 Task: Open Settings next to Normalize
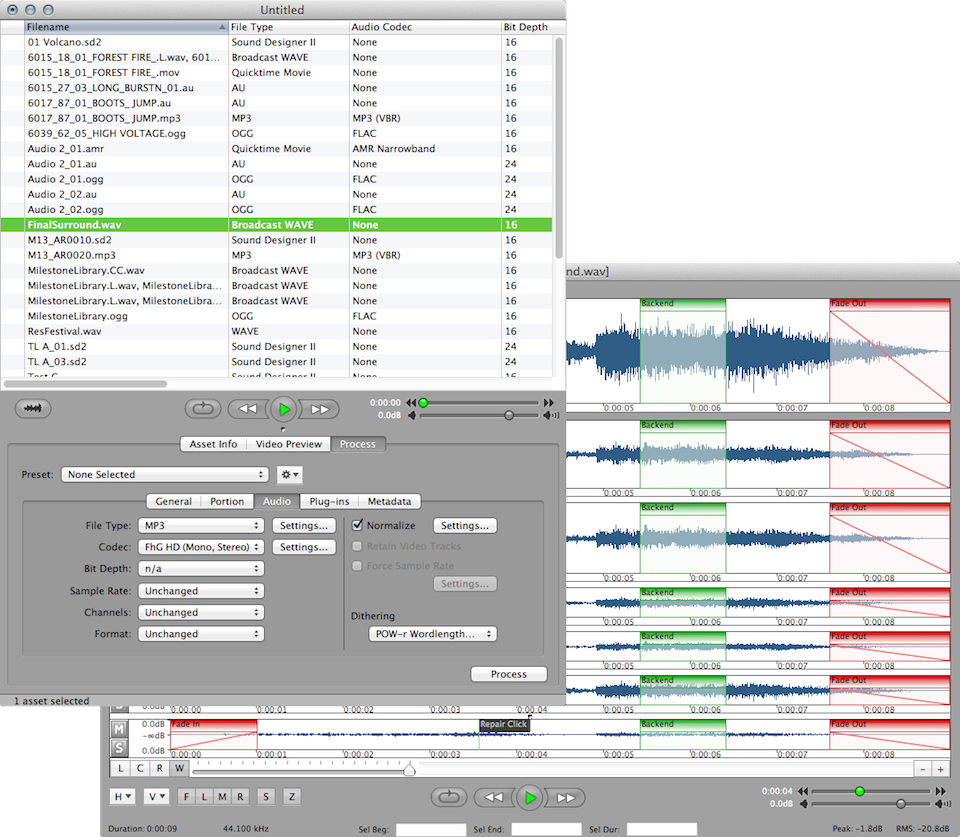coord(465,524)
